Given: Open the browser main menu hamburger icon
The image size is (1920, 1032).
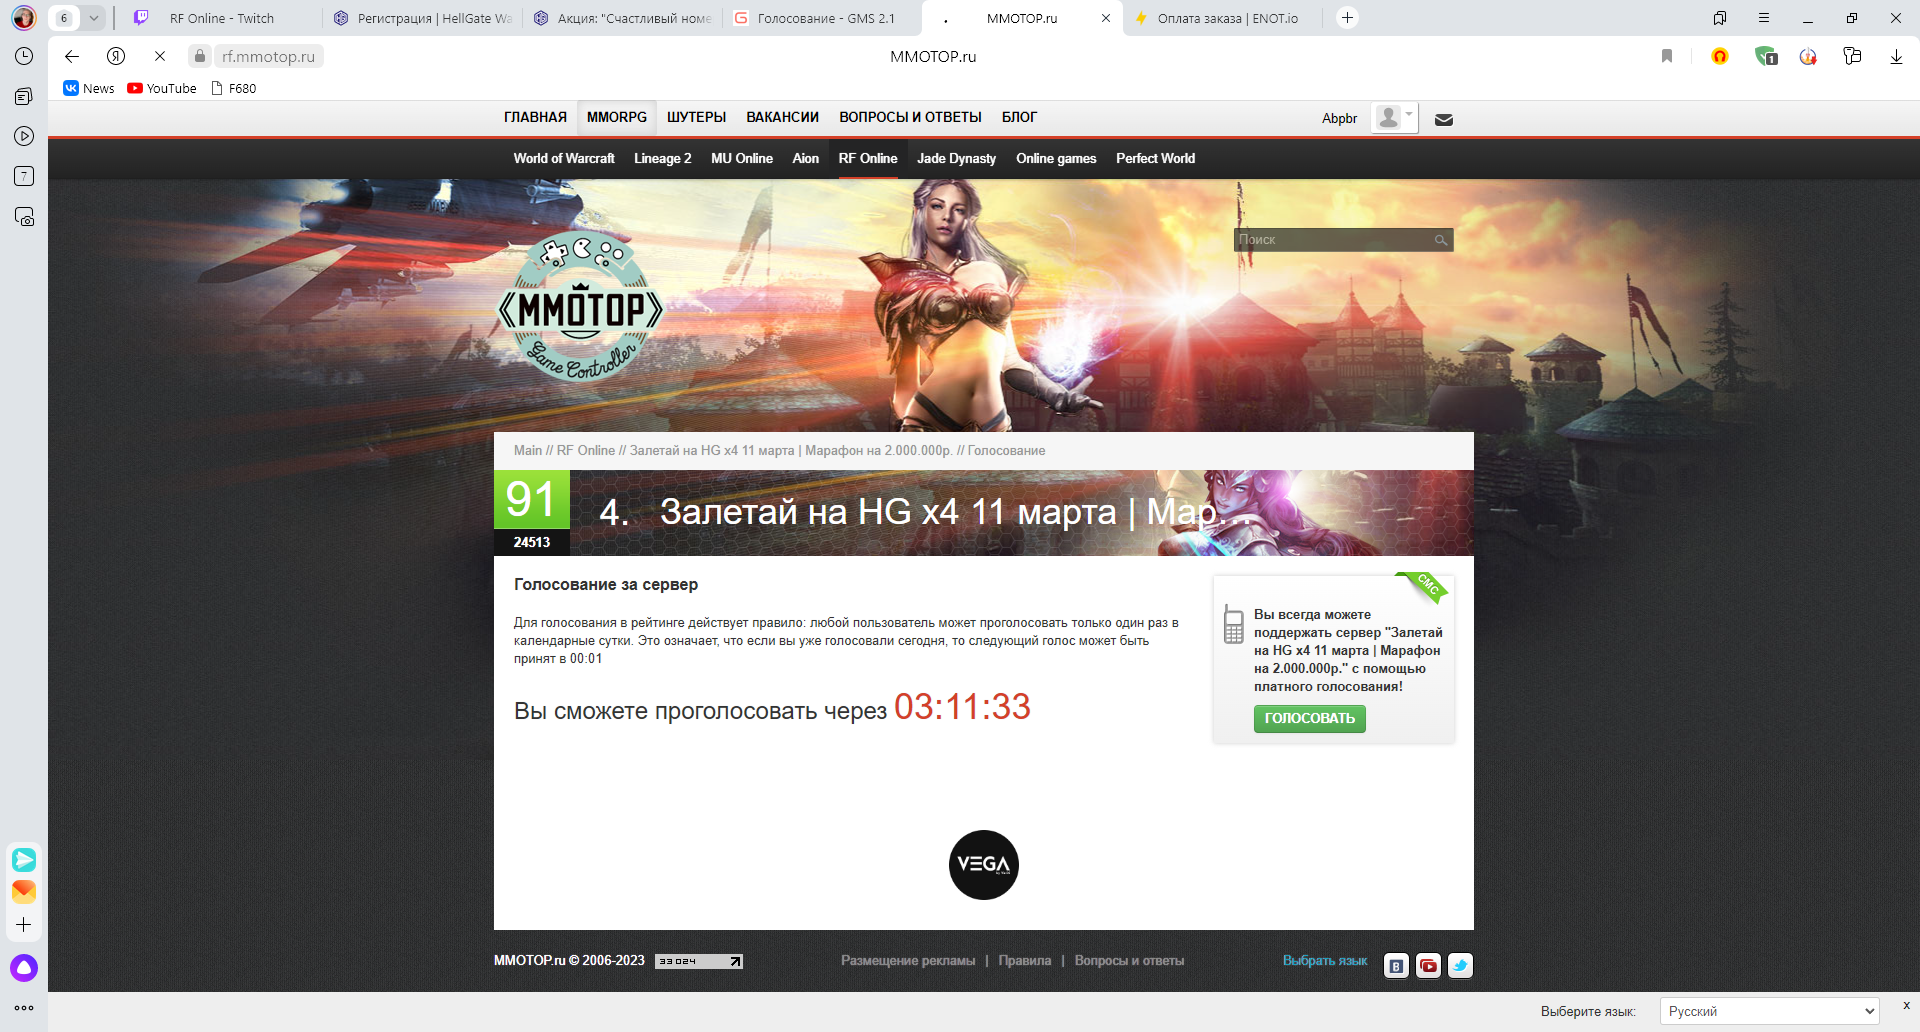Looking at the screenshot, I should (1764, 18).
